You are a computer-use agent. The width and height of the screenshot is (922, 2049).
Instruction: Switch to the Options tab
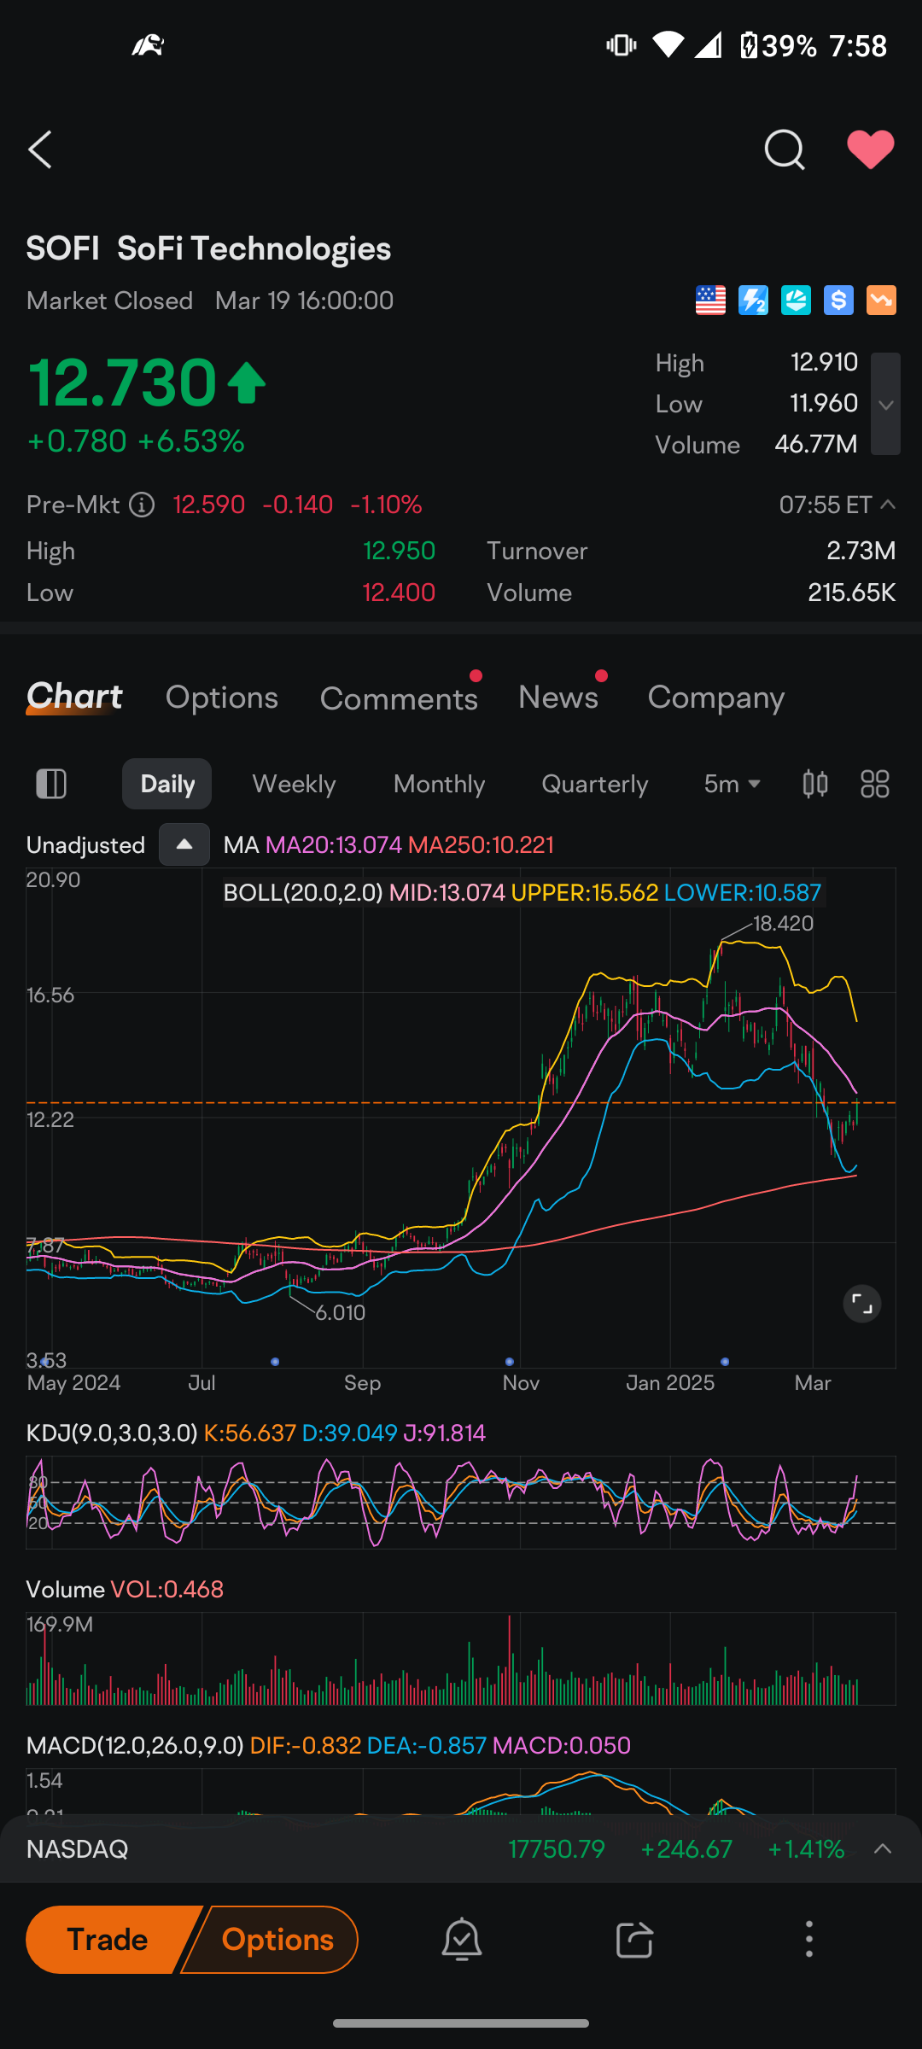(222, 697)
